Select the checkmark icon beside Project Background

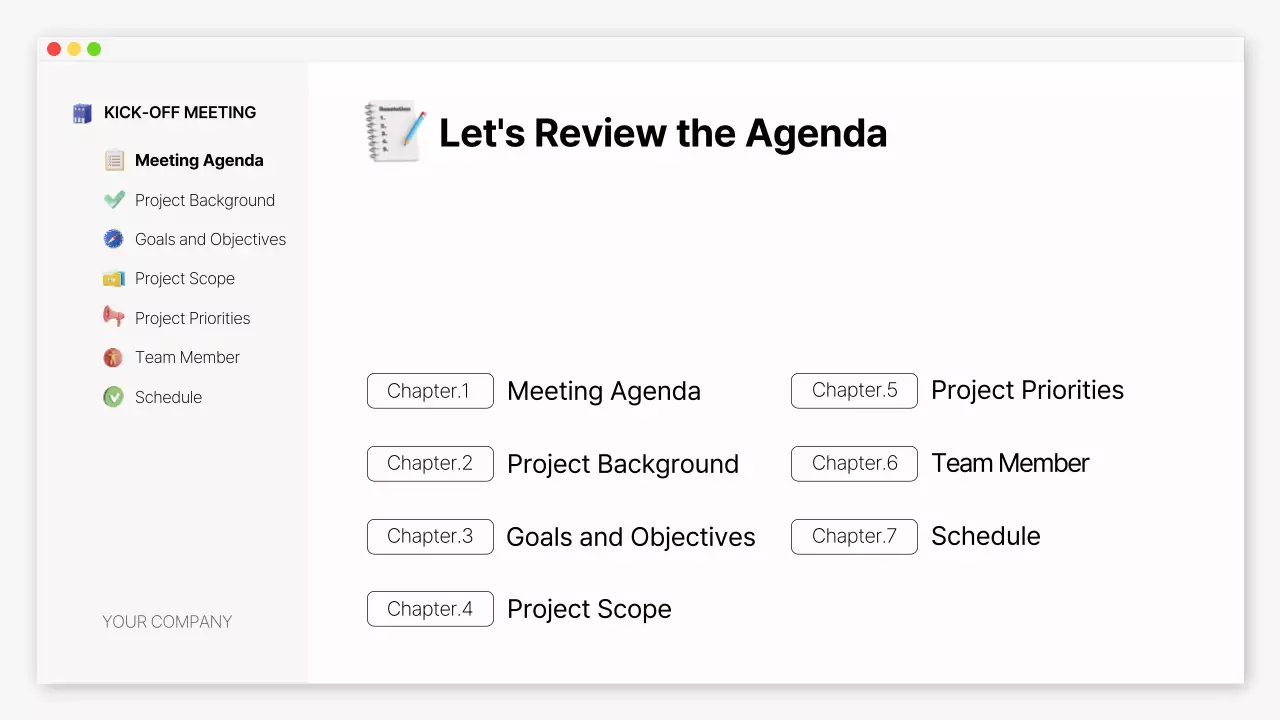click(x=114, y=200)
